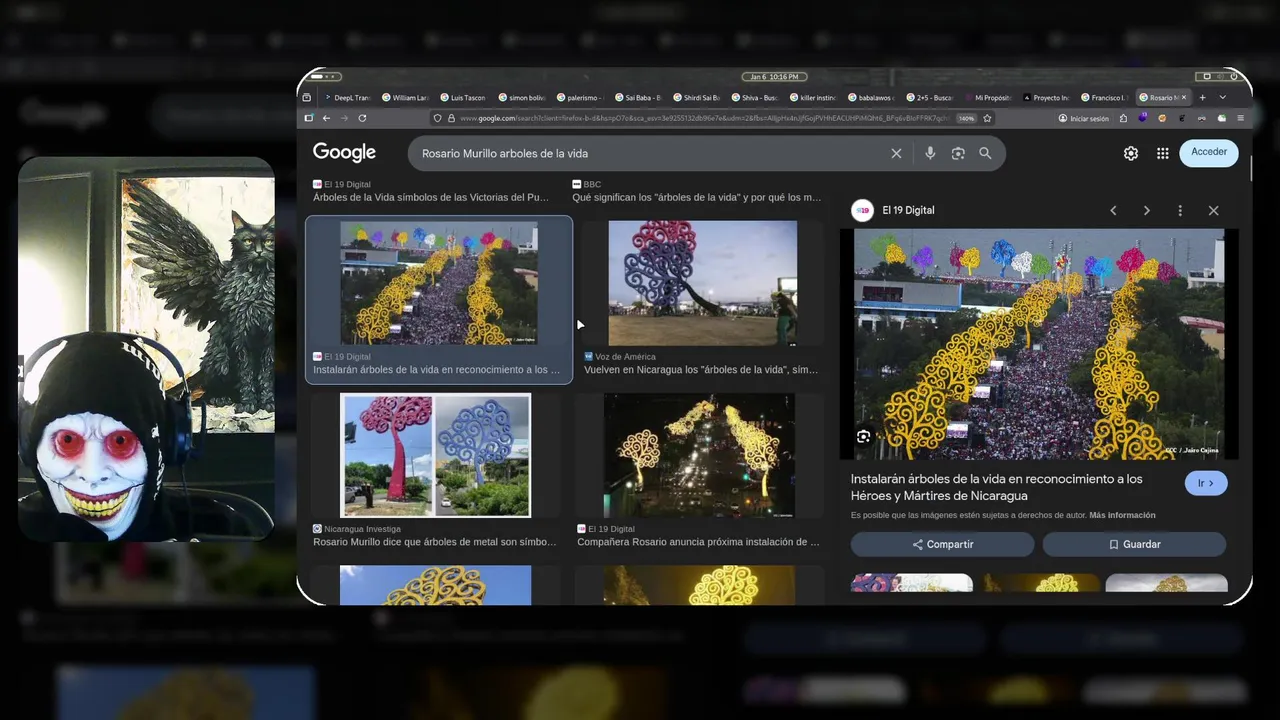
Task: Open preview panel three-dot options
Action: (x=1180, y=210)
